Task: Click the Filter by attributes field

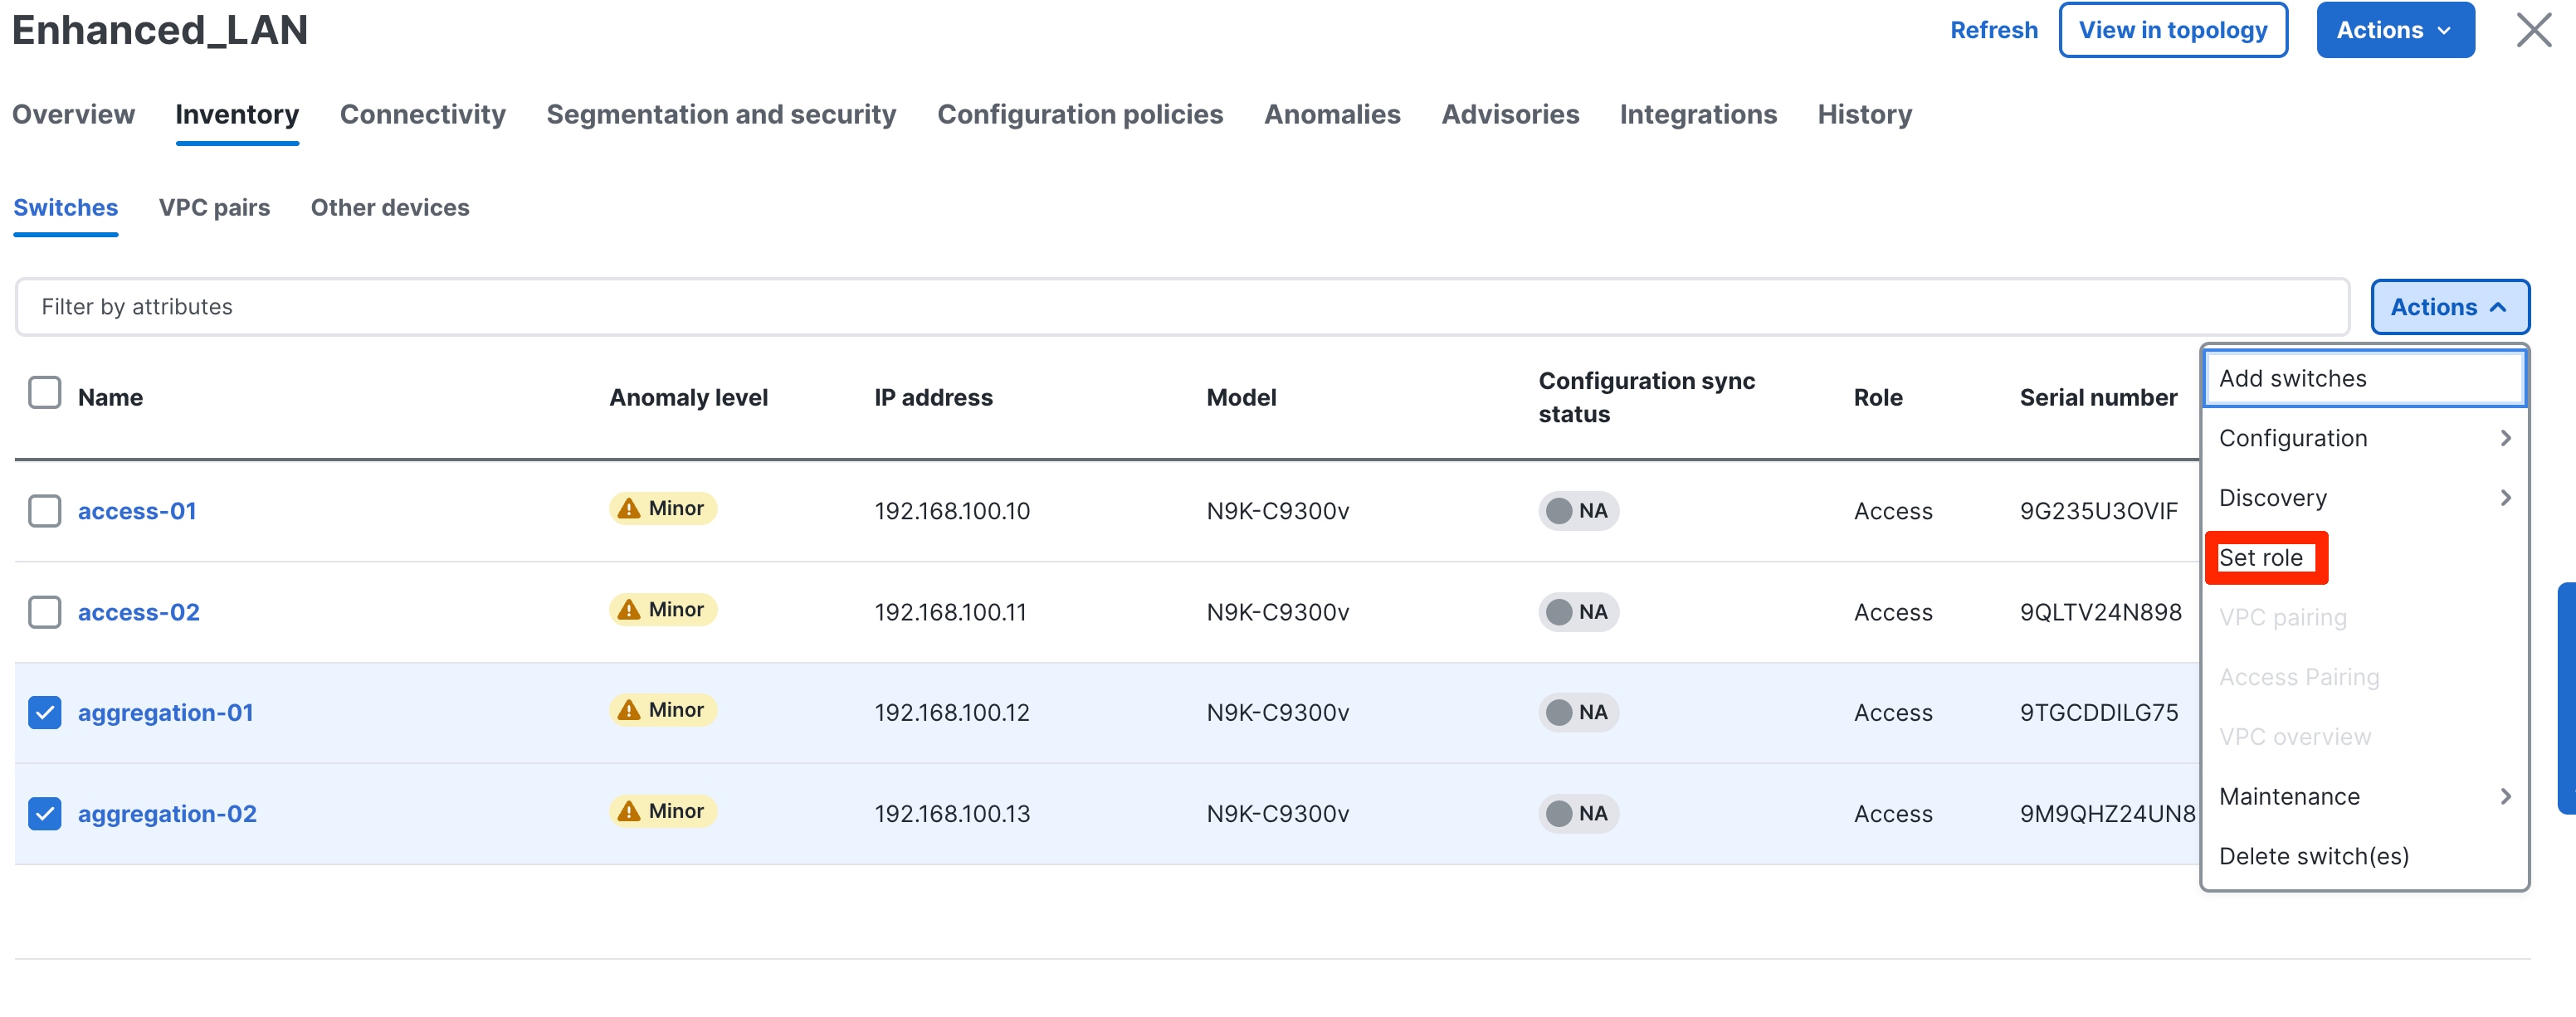Action: 1180,307
